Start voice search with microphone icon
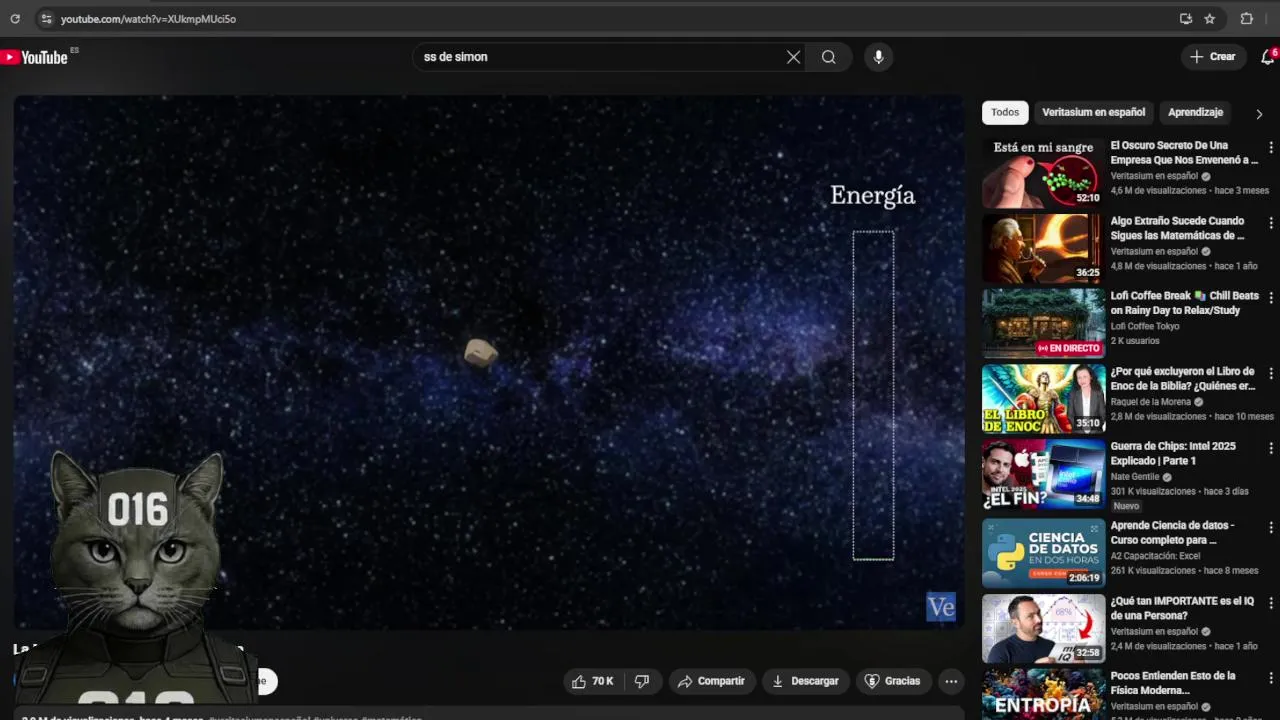The image size is (1280, 720). click(878, 57)
